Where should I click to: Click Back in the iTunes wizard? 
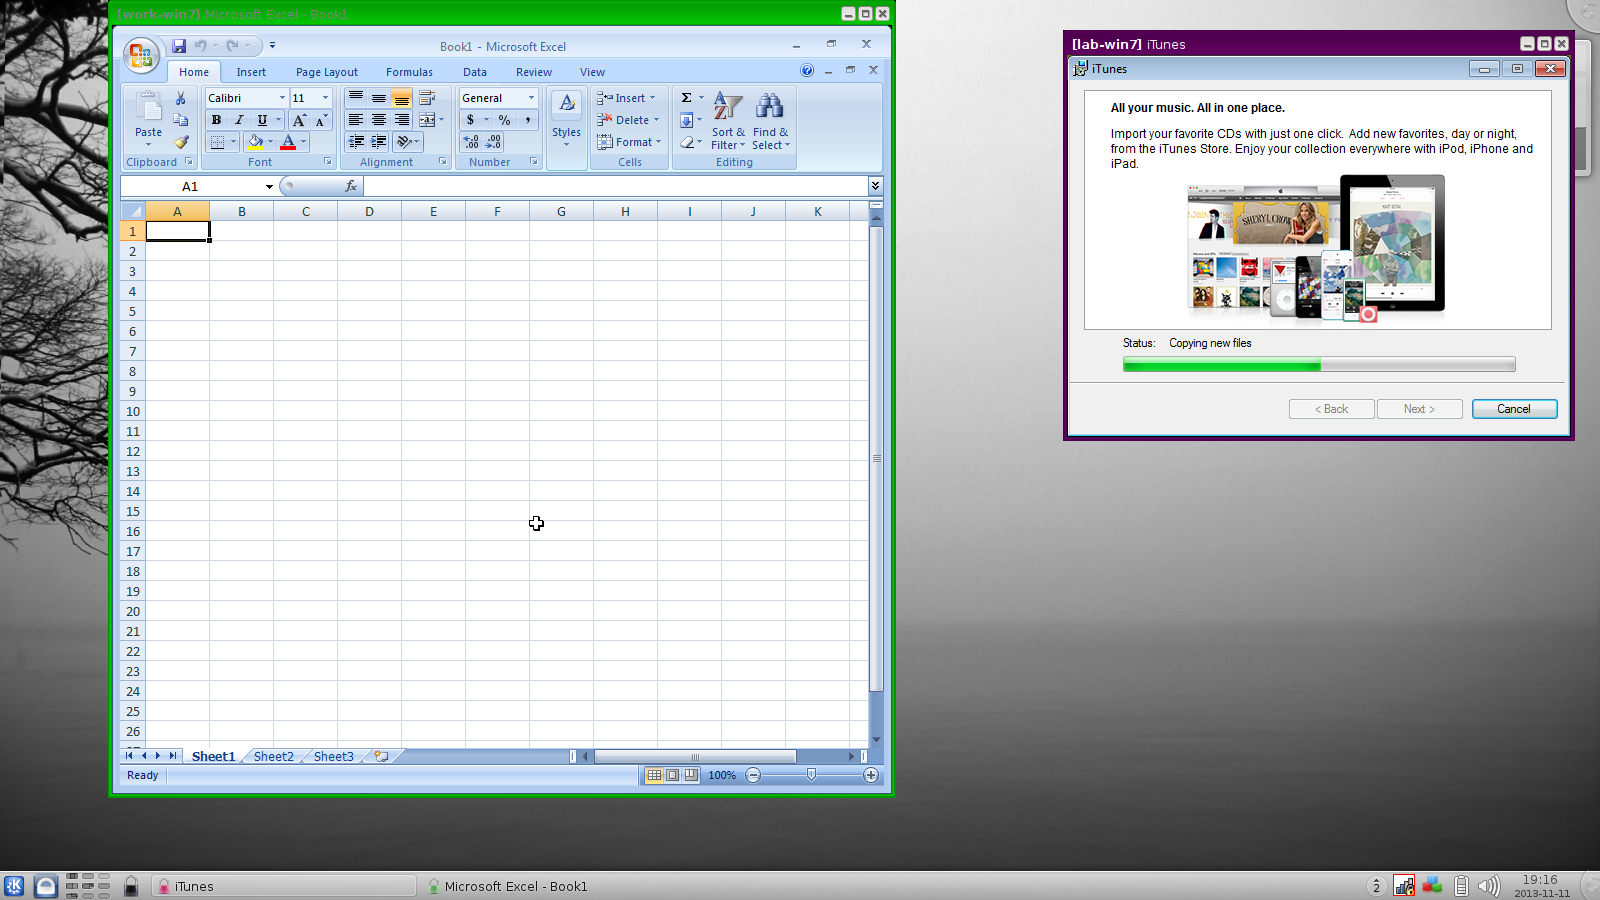click(x=1330, y=408)
